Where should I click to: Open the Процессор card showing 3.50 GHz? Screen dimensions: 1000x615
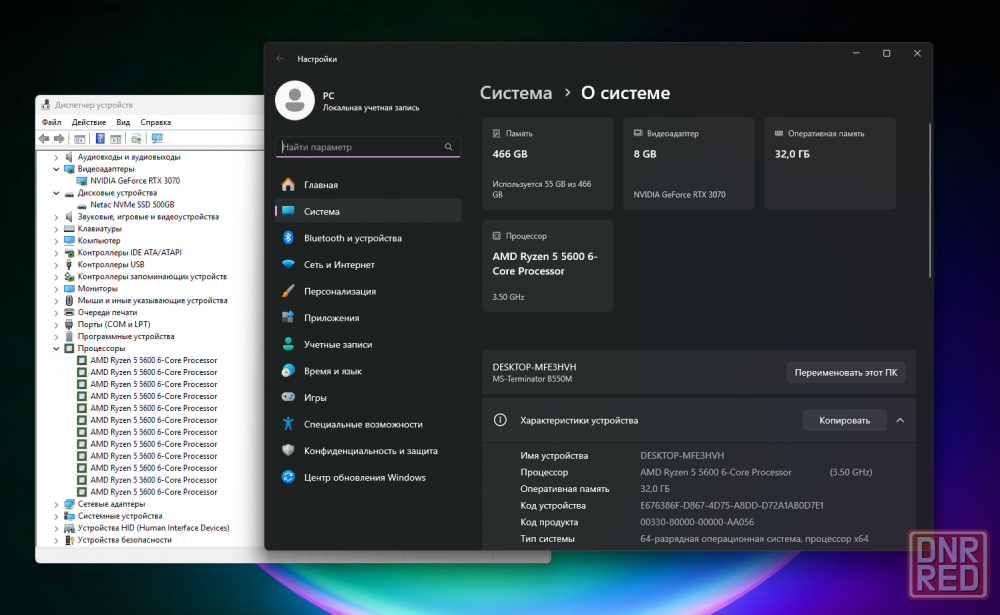(x=548, y=266)
